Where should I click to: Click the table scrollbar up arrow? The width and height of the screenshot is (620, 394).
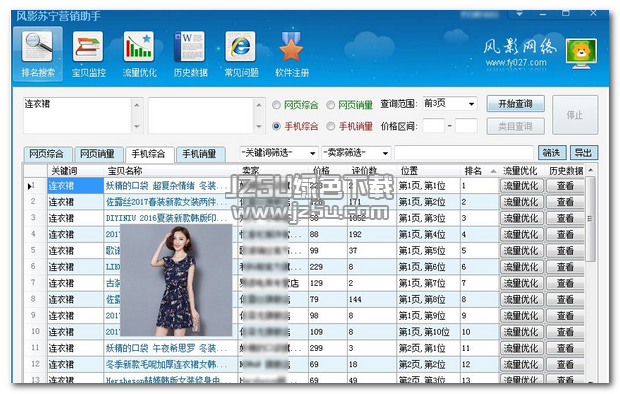coord(590,170)
